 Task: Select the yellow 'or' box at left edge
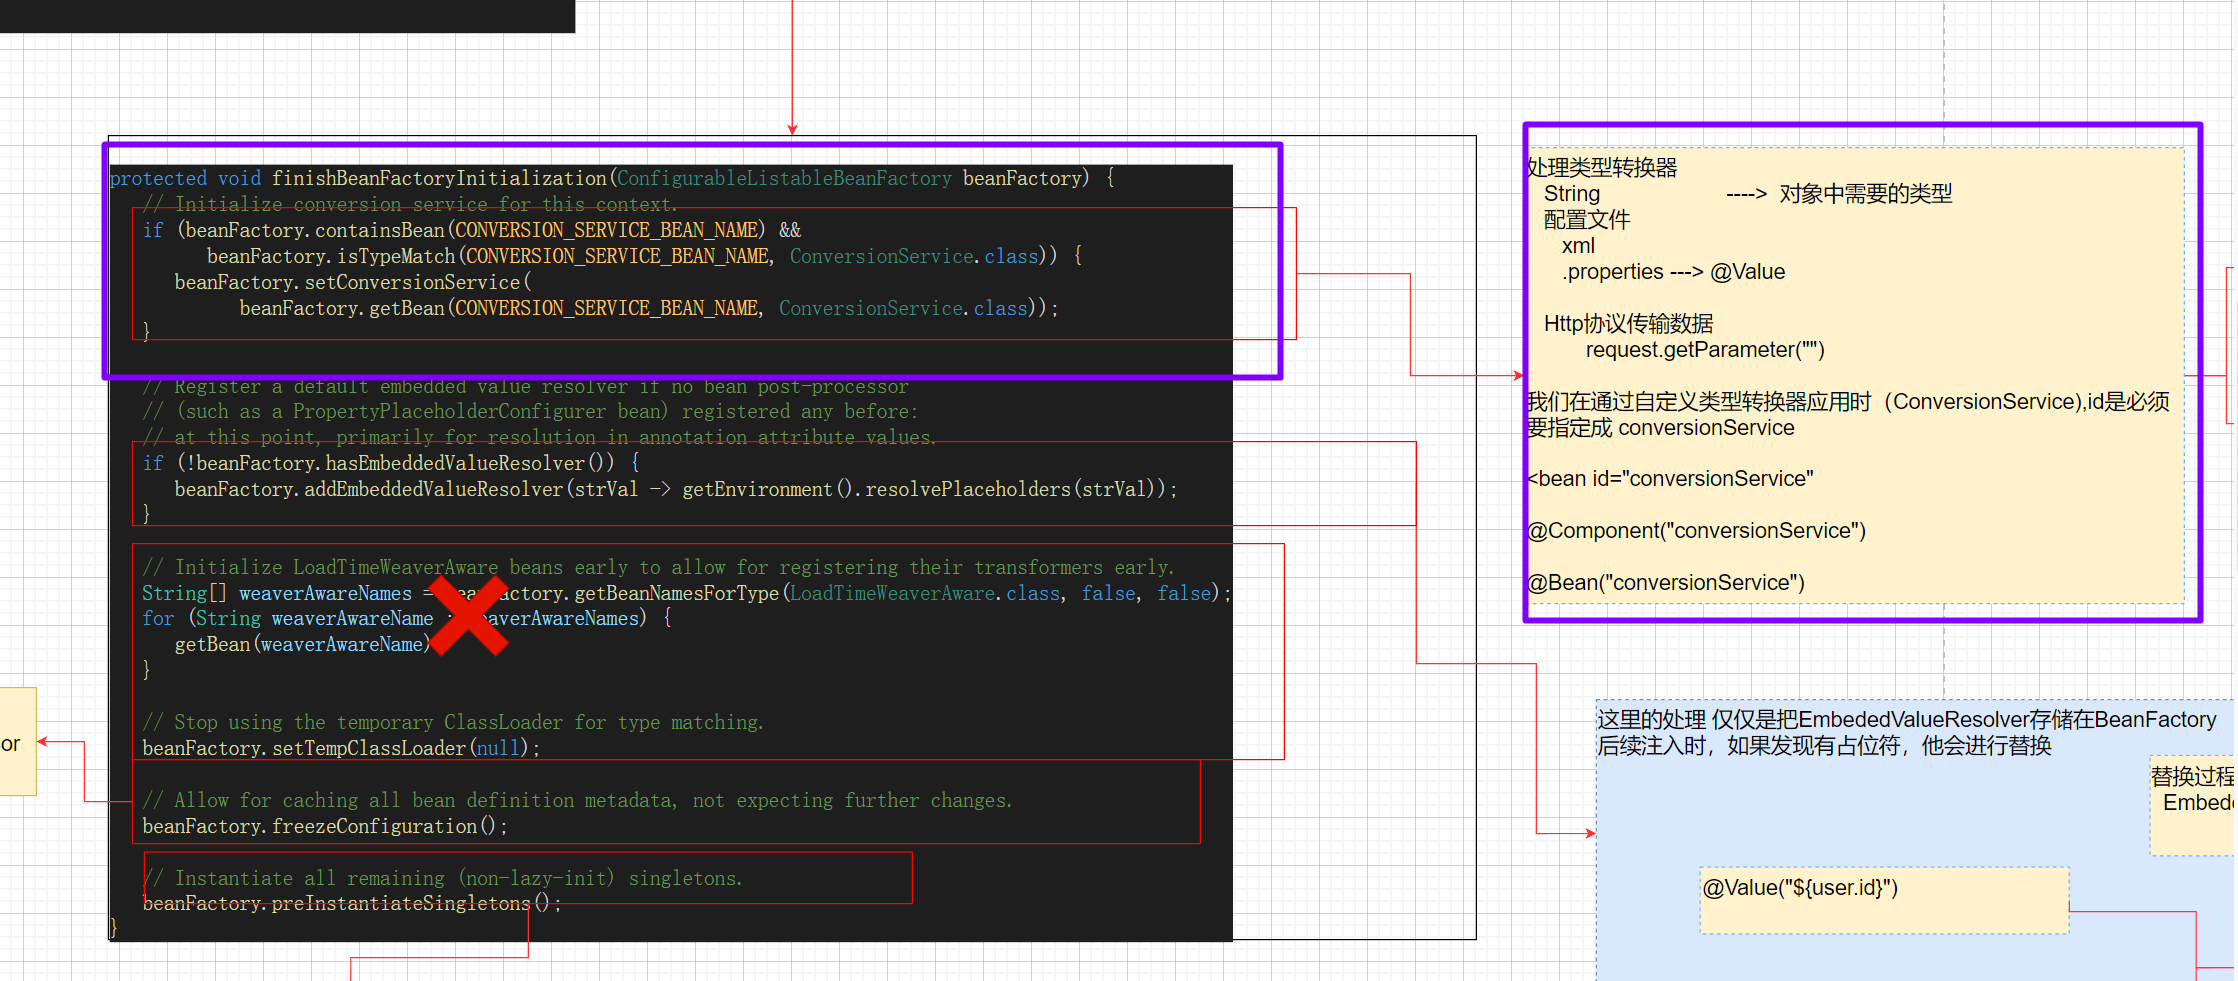coord(17,742)
